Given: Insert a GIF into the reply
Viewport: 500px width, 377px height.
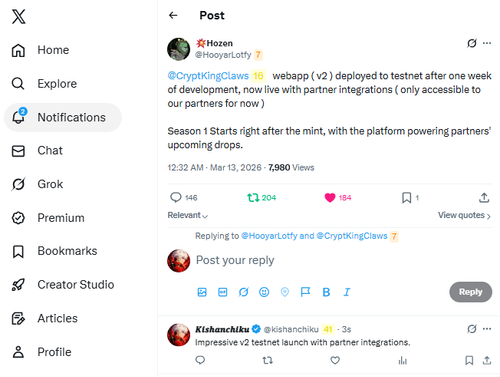Looking at the screenshot, I should (x=223, y=292).
